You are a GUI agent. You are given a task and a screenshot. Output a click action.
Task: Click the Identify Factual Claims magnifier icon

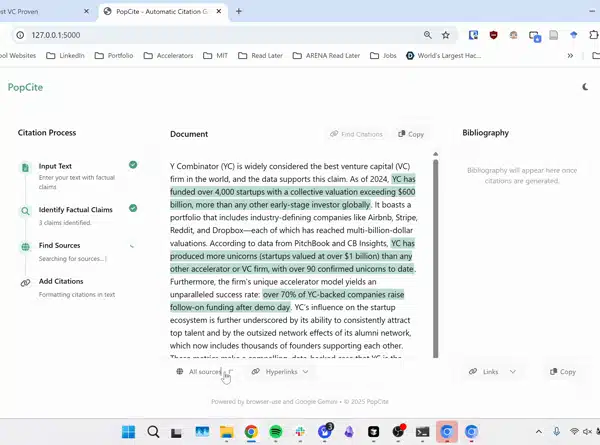click(25, 211)
